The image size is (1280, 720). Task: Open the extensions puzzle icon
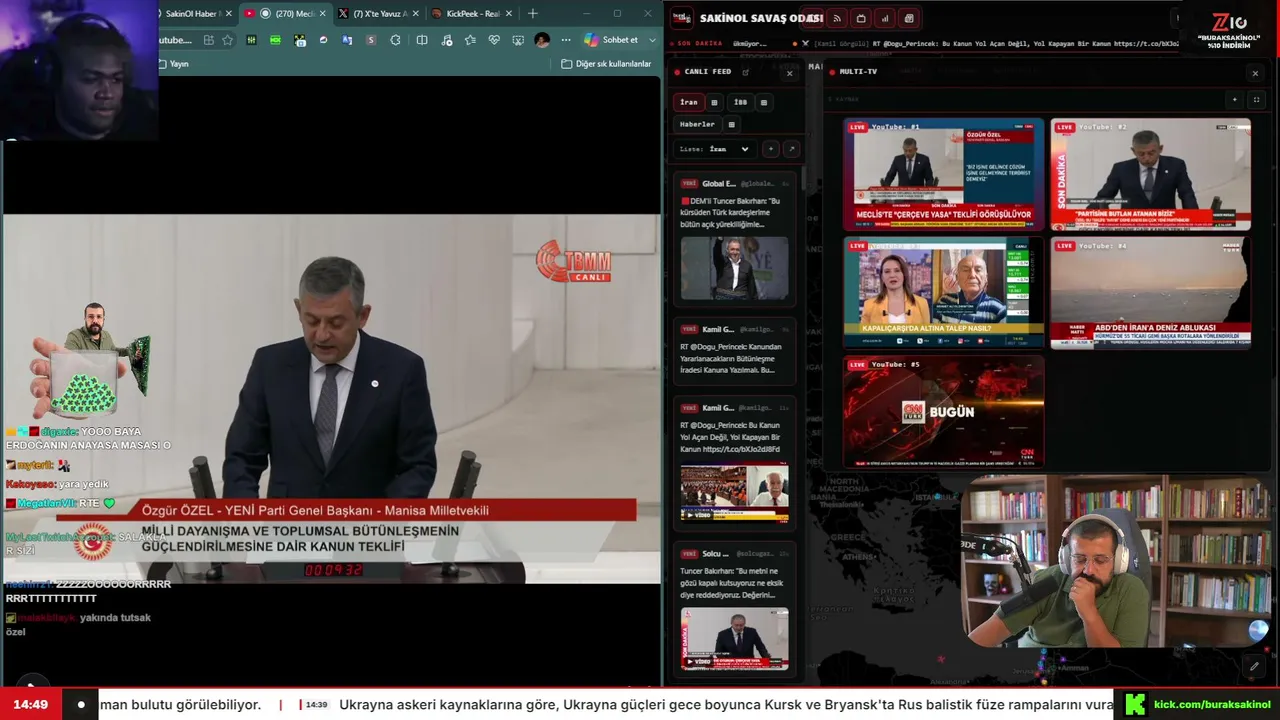(x=395, y=40)
